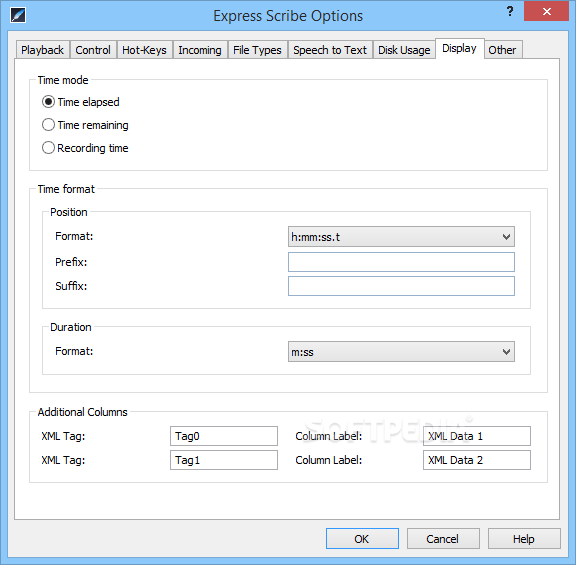Open Help with the Help button

click(524, 539)
